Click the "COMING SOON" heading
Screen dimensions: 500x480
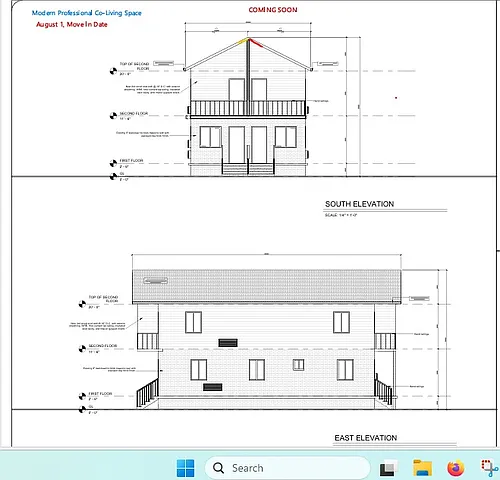click(x=273, y=10)
